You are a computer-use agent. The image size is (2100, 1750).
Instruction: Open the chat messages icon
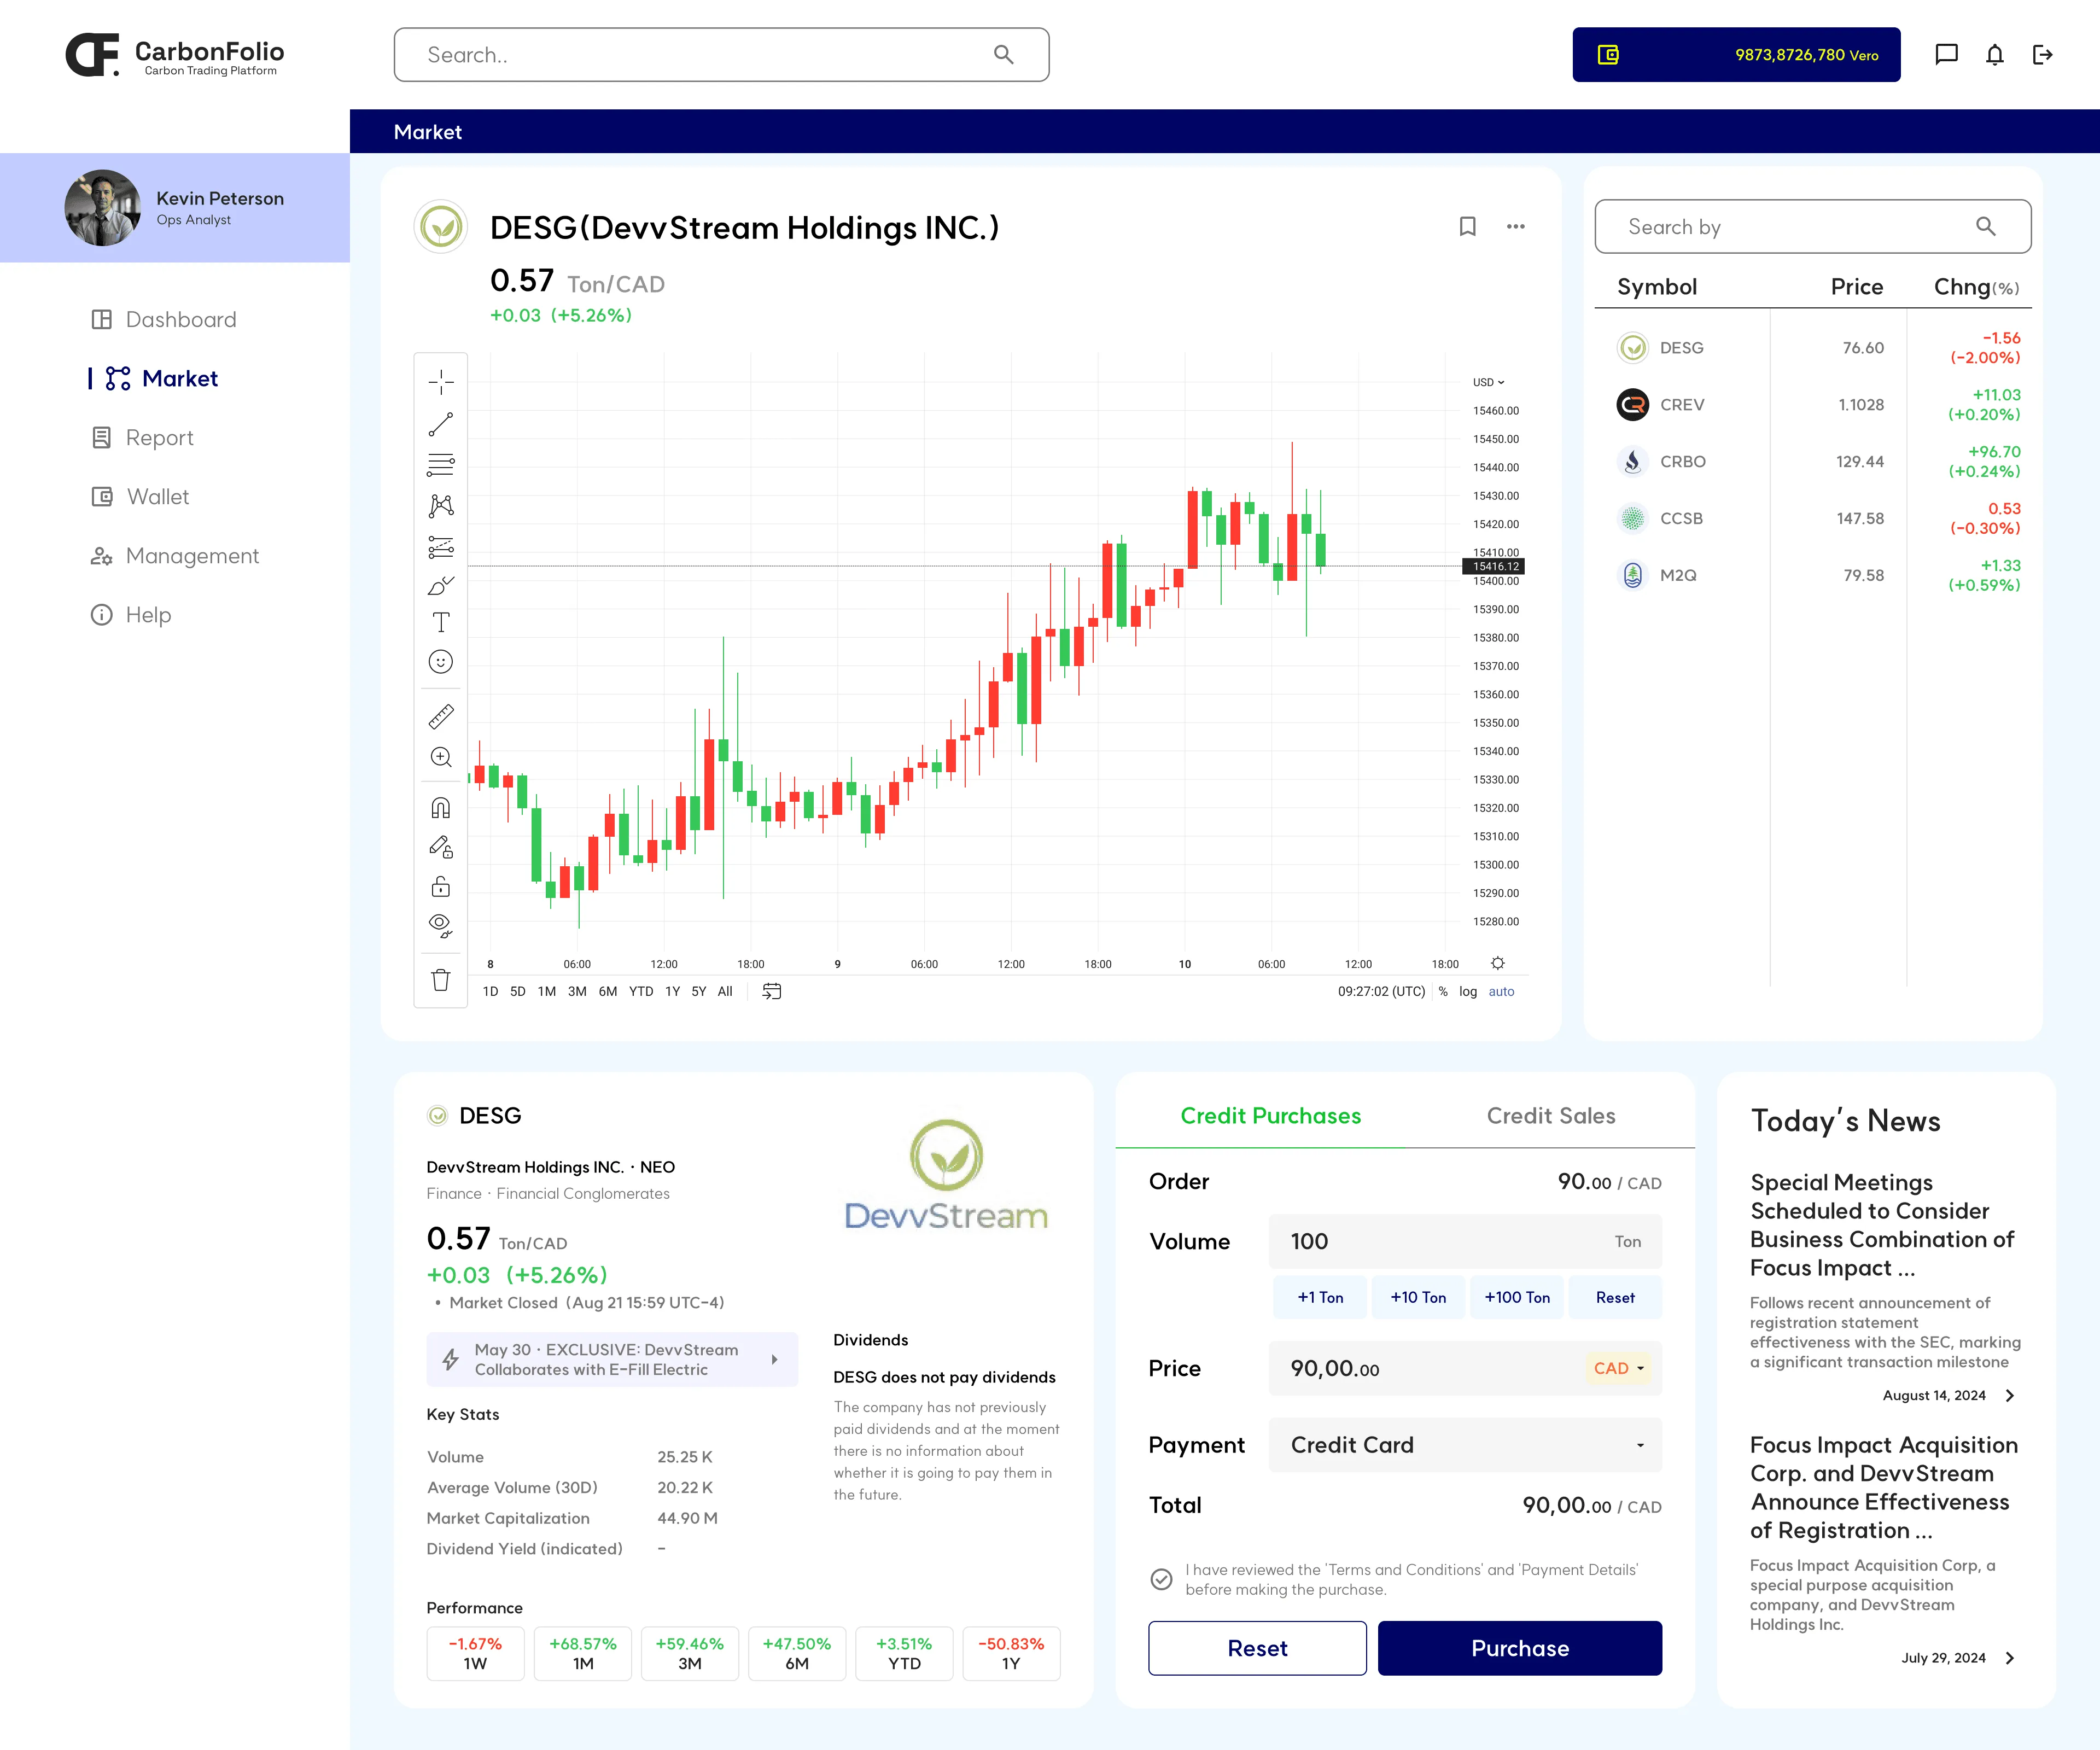(x=1946, y=55)
